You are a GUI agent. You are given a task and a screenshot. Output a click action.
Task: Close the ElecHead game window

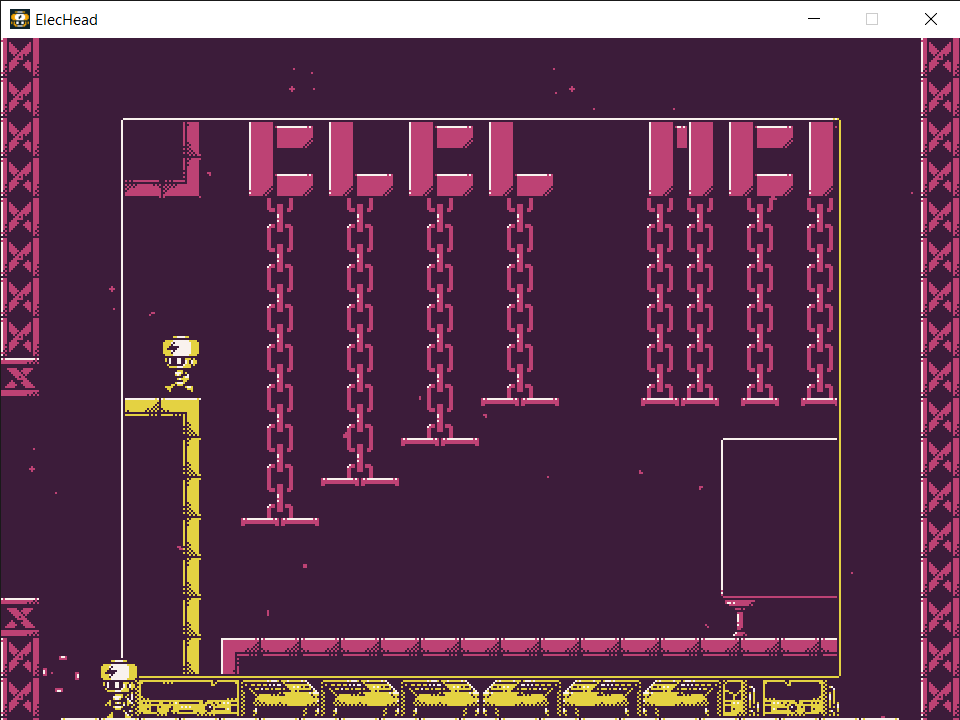[931, 19]
